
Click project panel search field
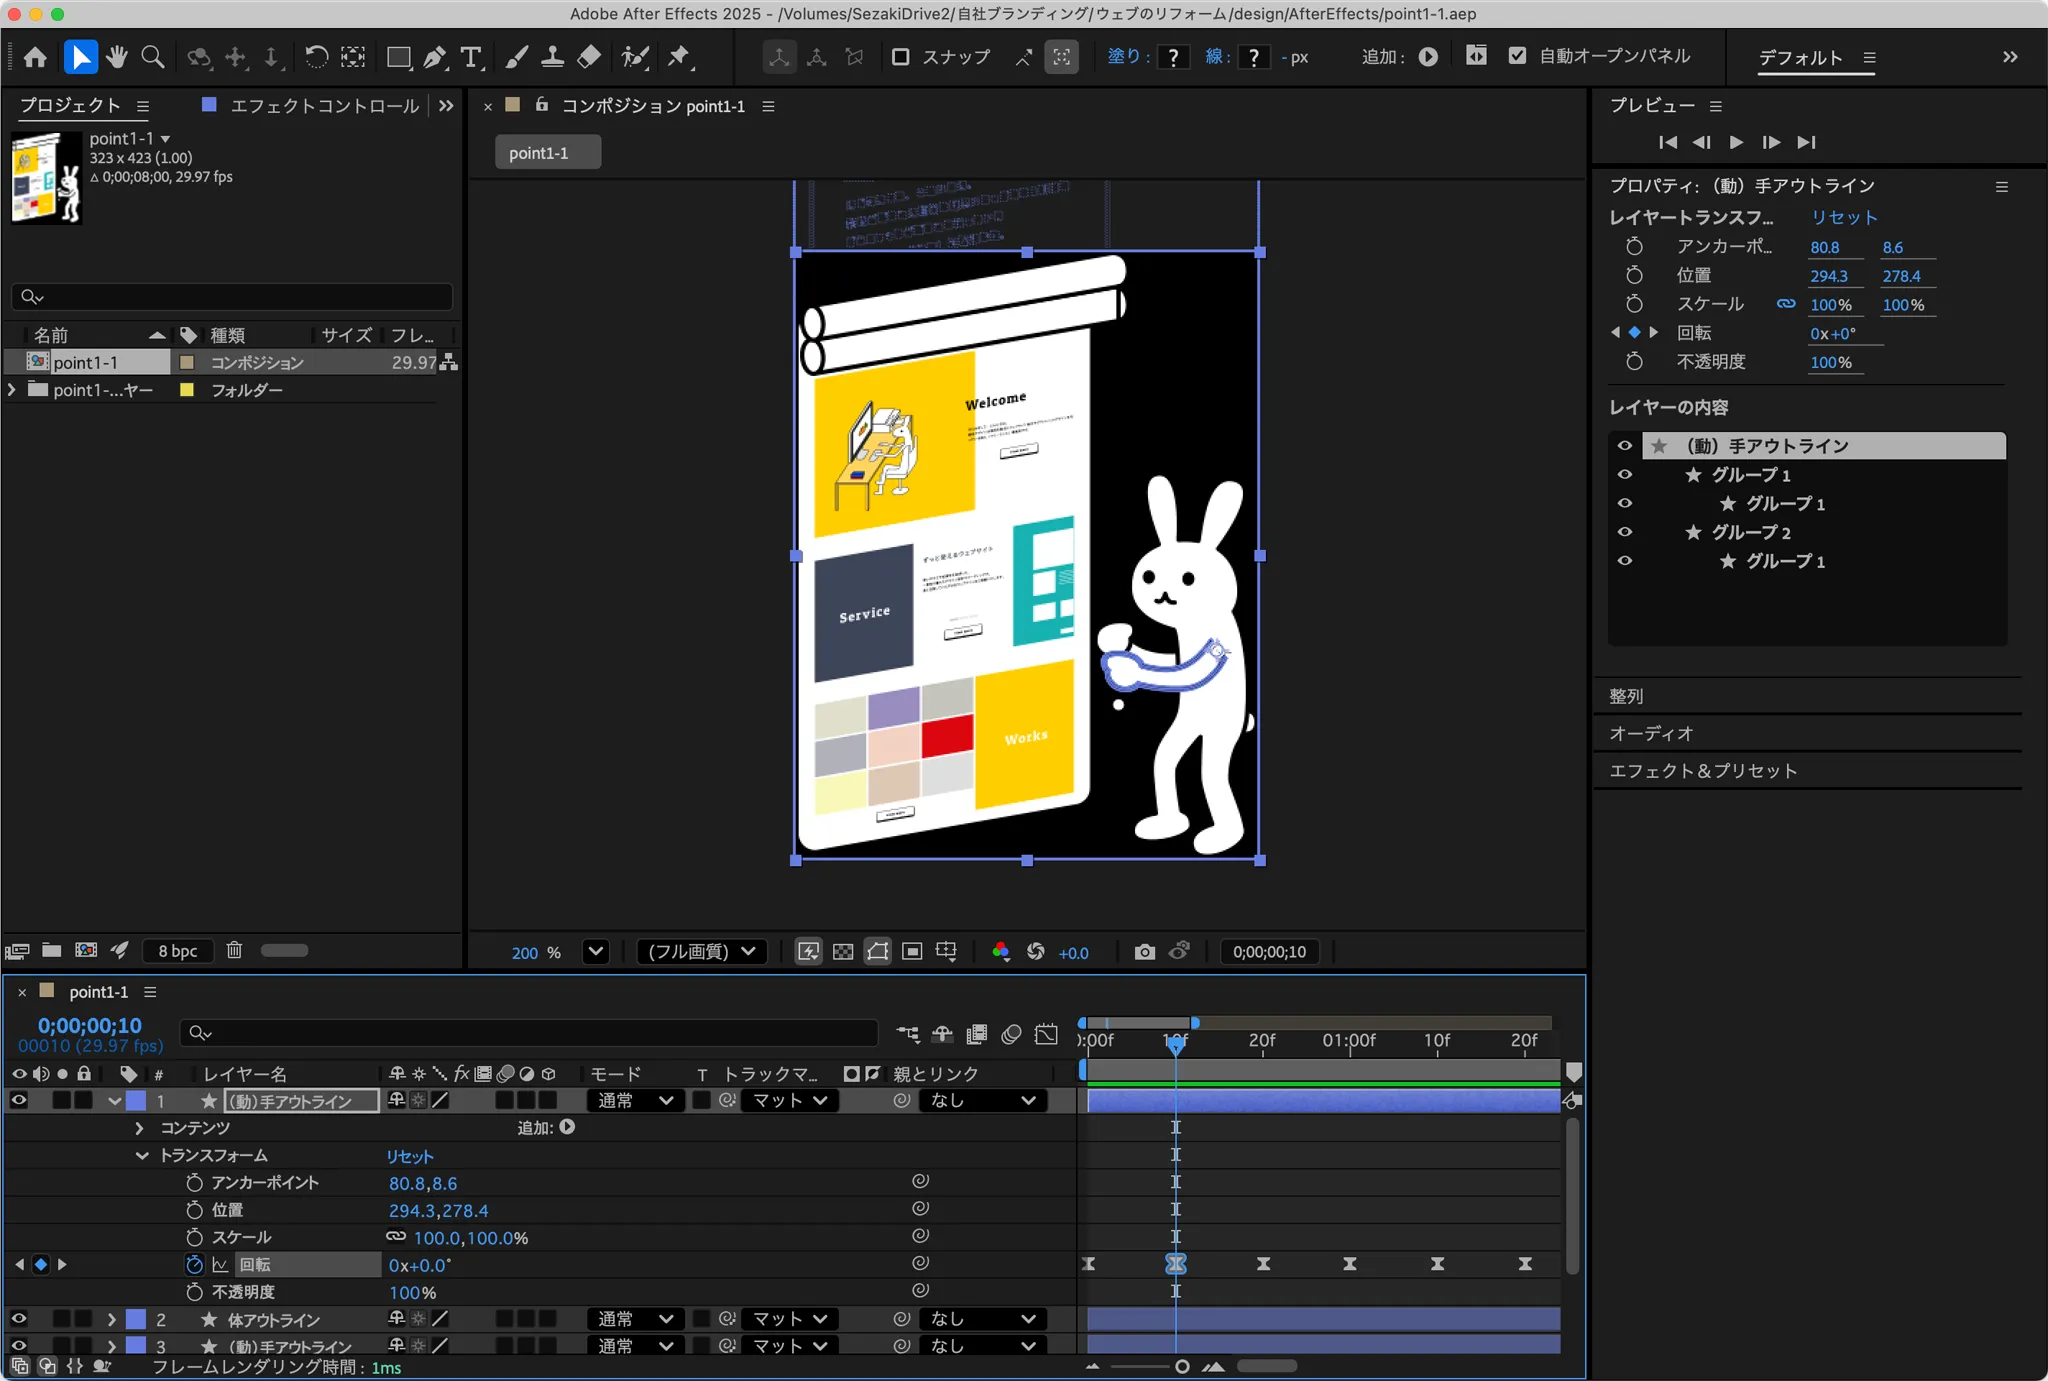click(x=232, y=297)
